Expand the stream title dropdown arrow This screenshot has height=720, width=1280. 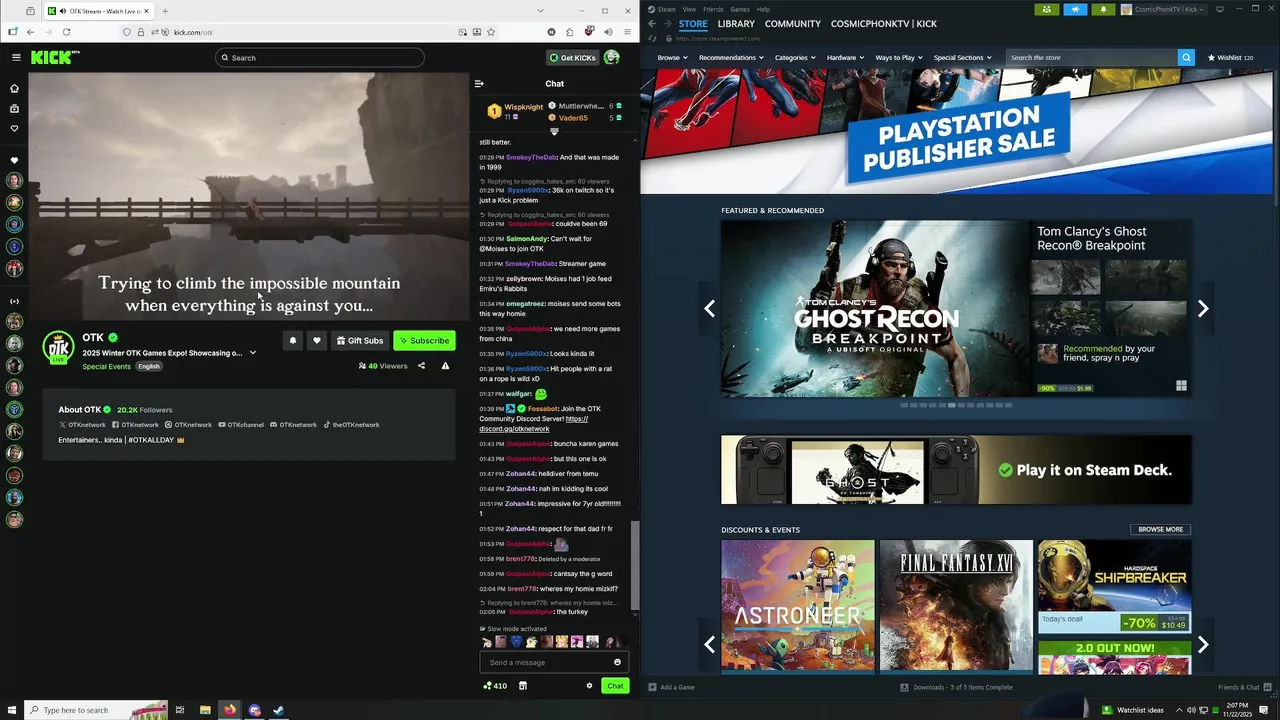253,353
